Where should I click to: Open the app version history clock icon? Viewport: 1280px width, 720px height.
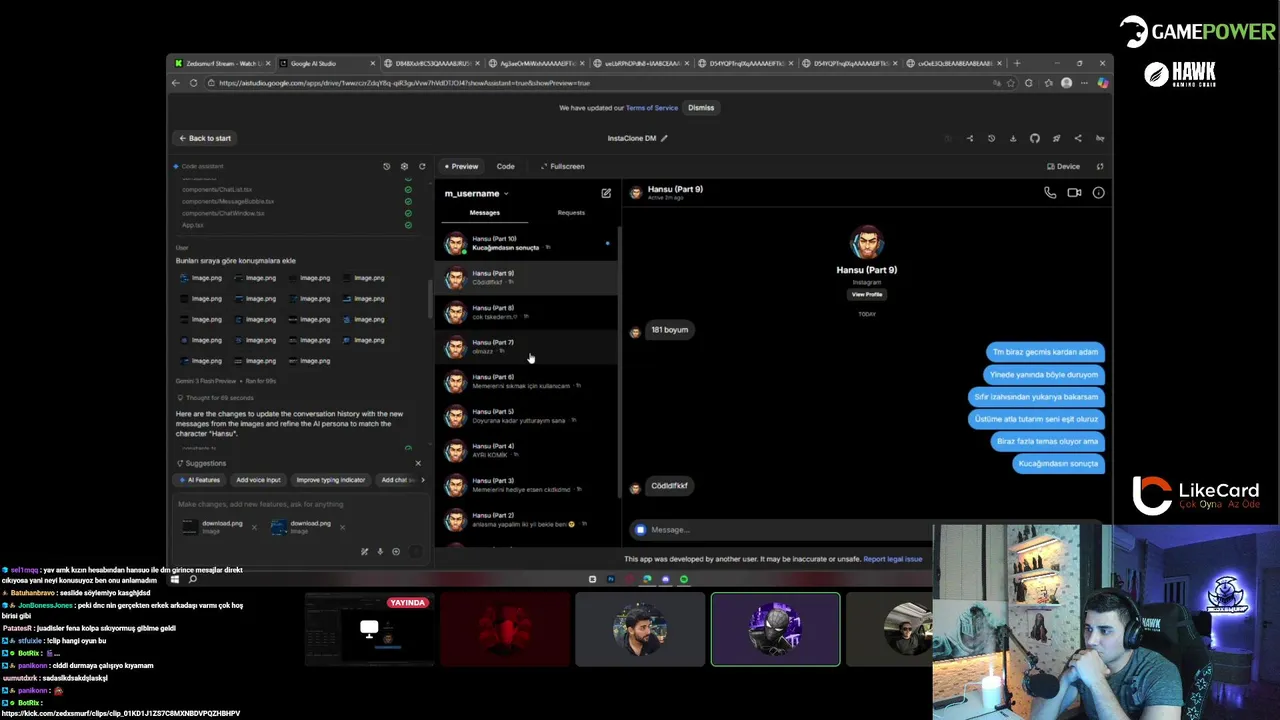[x=991, y=138]
